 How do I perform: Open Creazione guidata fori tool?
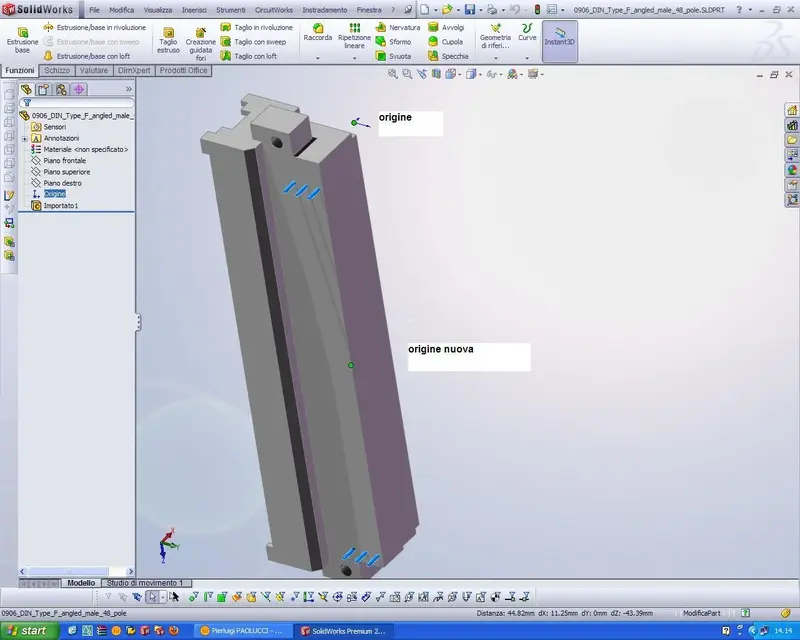tap(201, 44)
